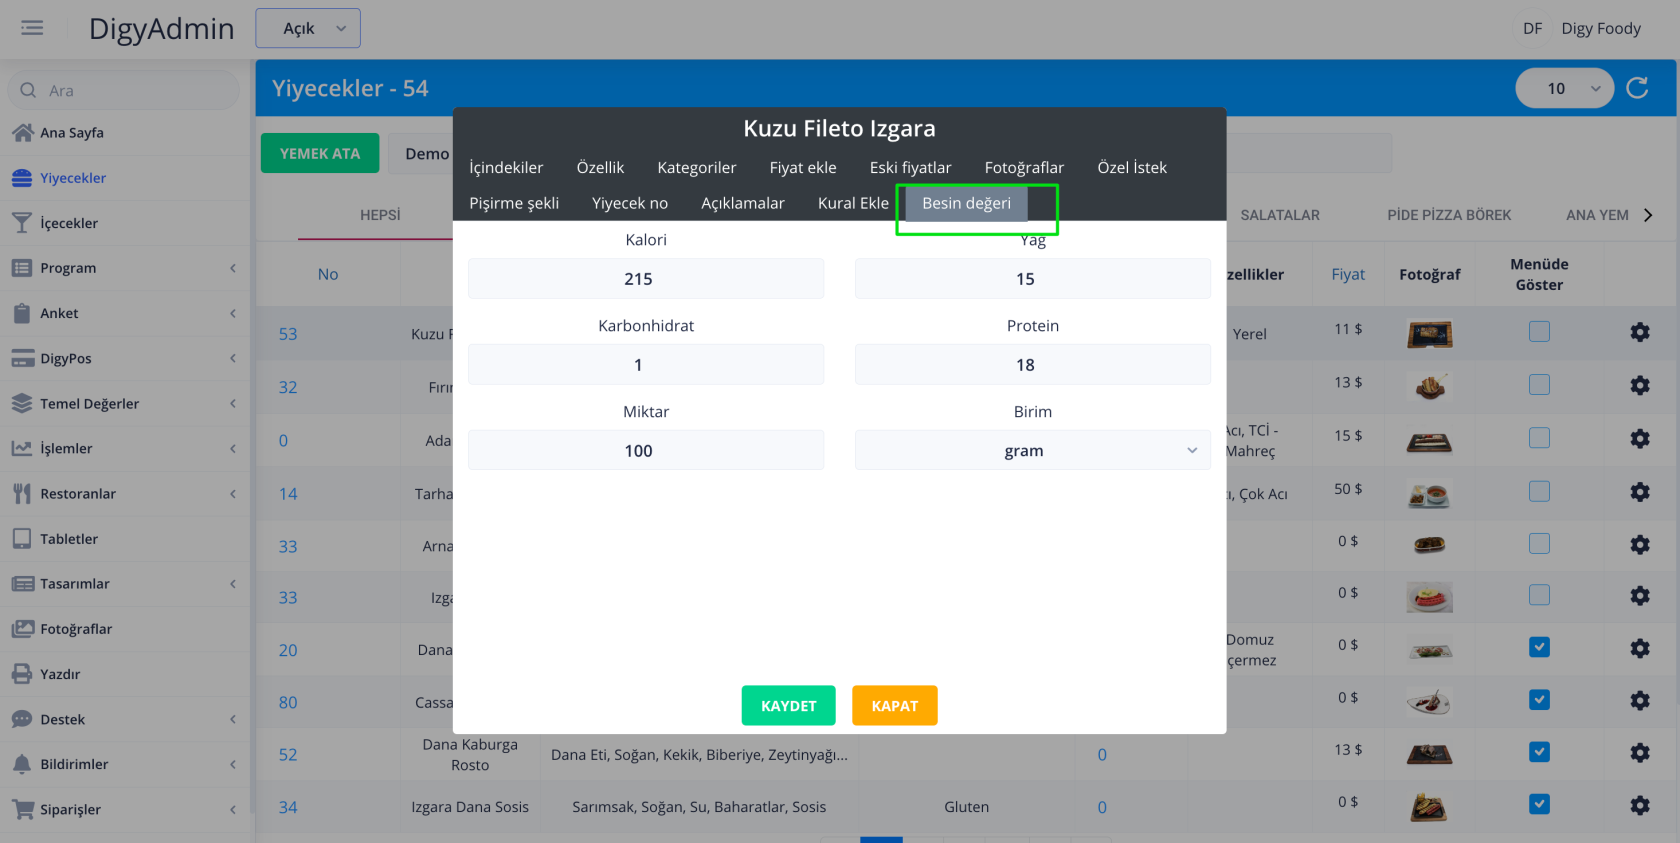Viewport: 1680px width, 843px height.
Task: Open settings gear for item 52
Action: pyautogui.click(x=1639, y=753)
